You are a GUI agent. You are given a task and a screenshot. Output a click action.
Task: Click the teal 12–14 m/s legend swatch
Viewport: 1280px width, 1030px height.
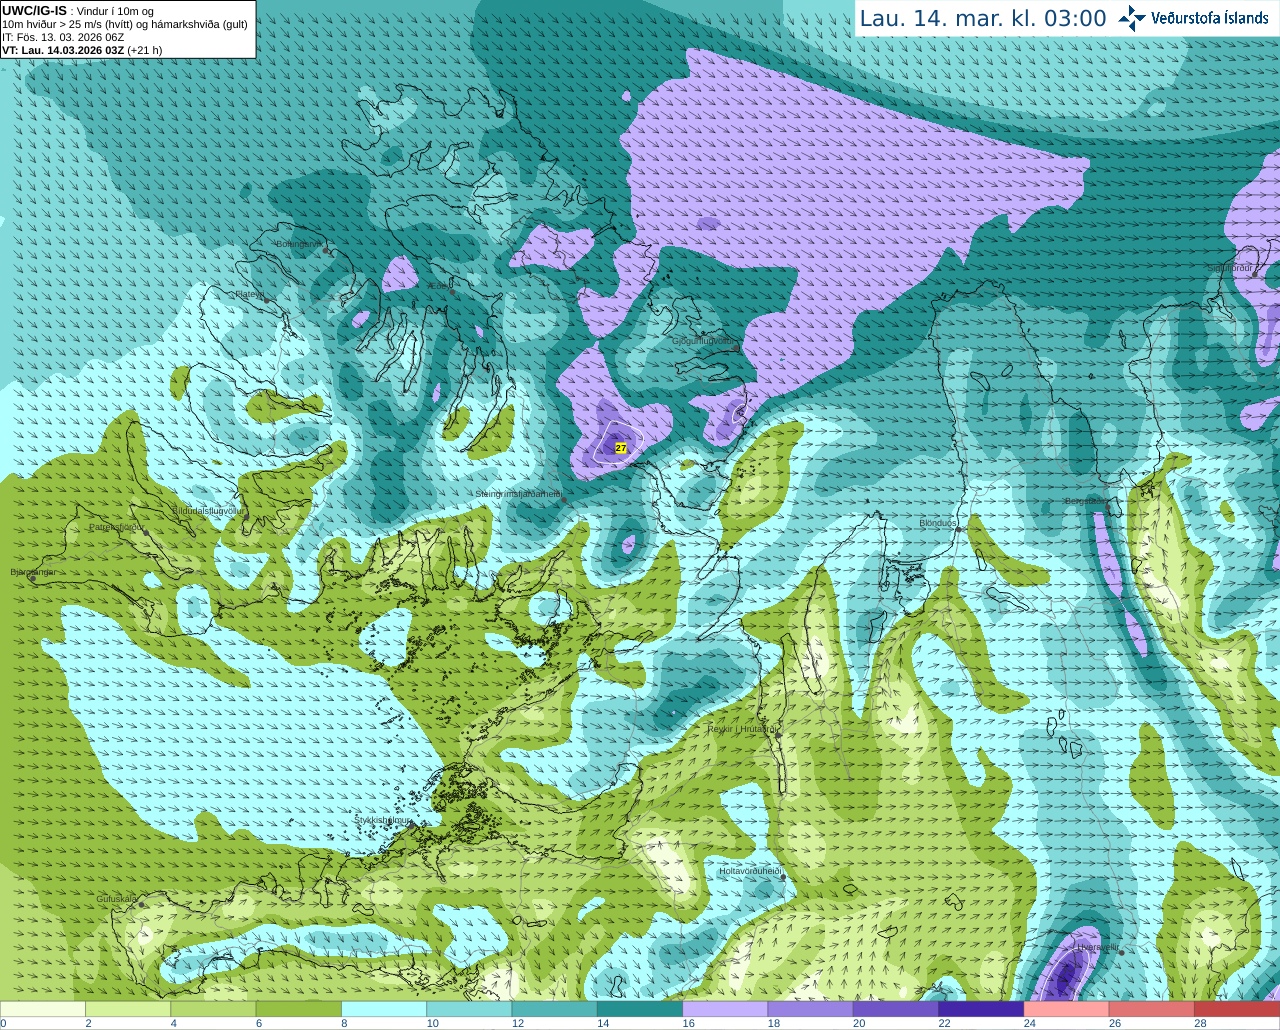click(x=554, y=1008)
